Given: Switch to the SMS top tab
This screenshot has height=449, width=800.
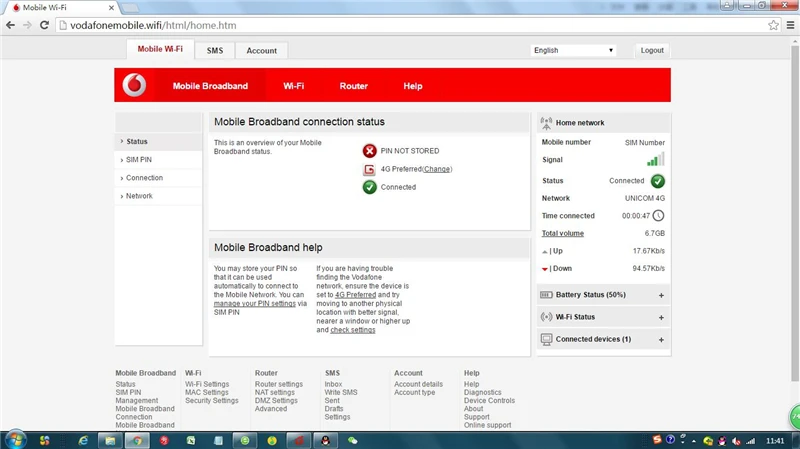Looking at the screenshot, I should pyautogui.click(x=215, y=51).
